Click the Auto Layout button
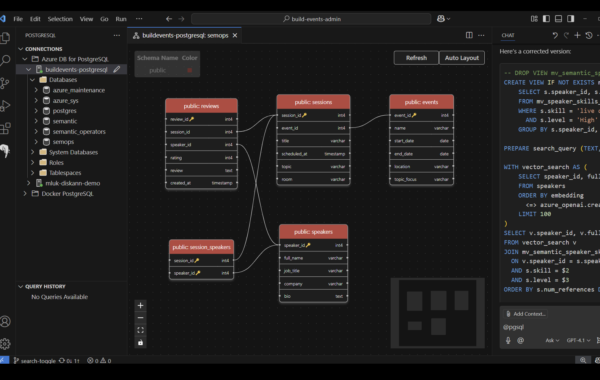Viewport: 600px width, 380px height. (461, 58)
